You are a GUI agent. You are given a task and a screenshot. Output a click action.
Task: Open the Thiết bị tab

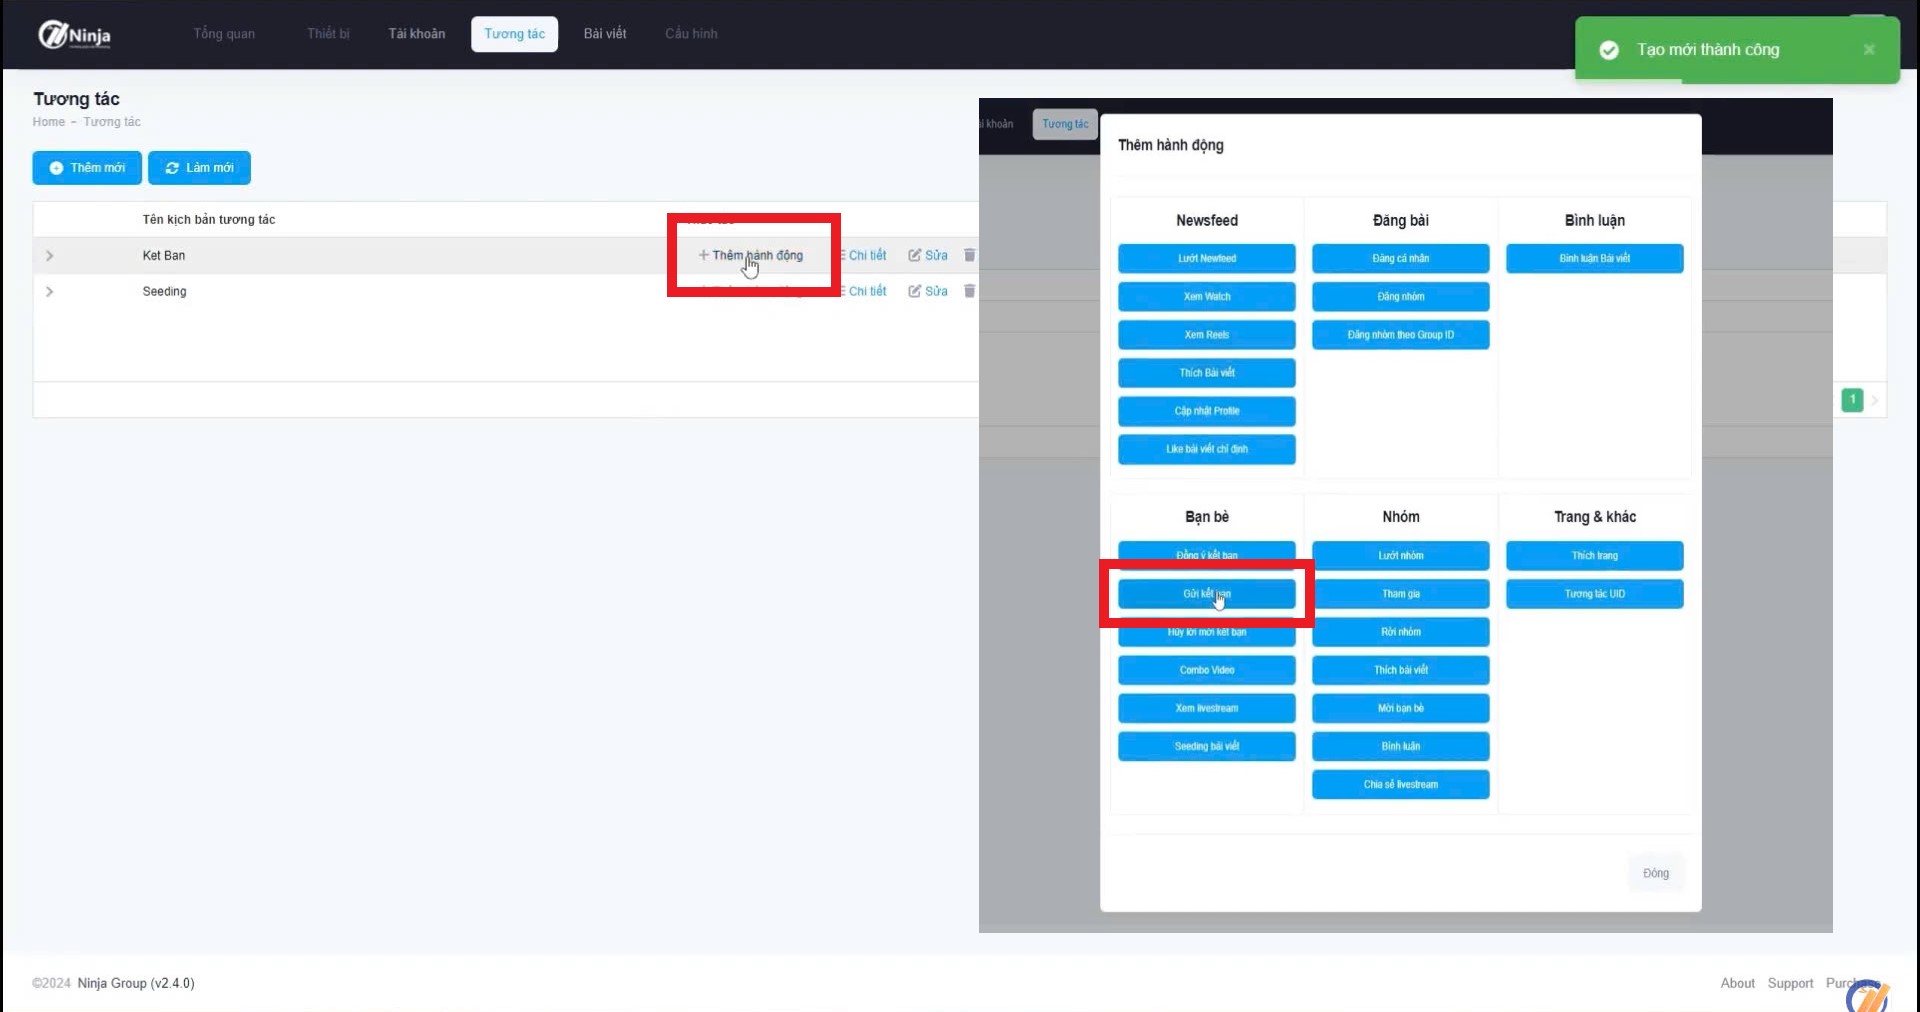pos(328,34)
